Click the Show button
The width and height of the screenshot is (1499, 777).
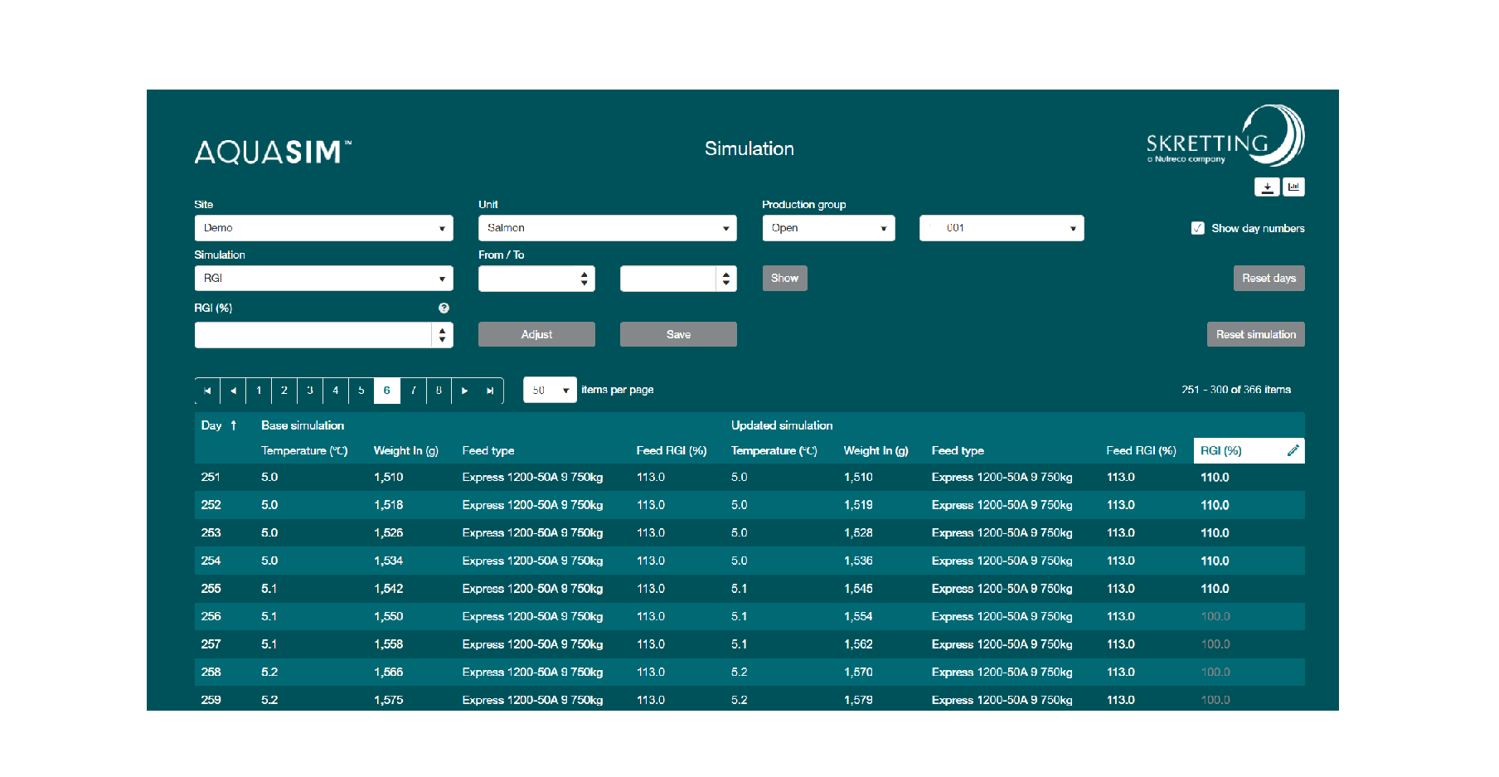point(784,278)
